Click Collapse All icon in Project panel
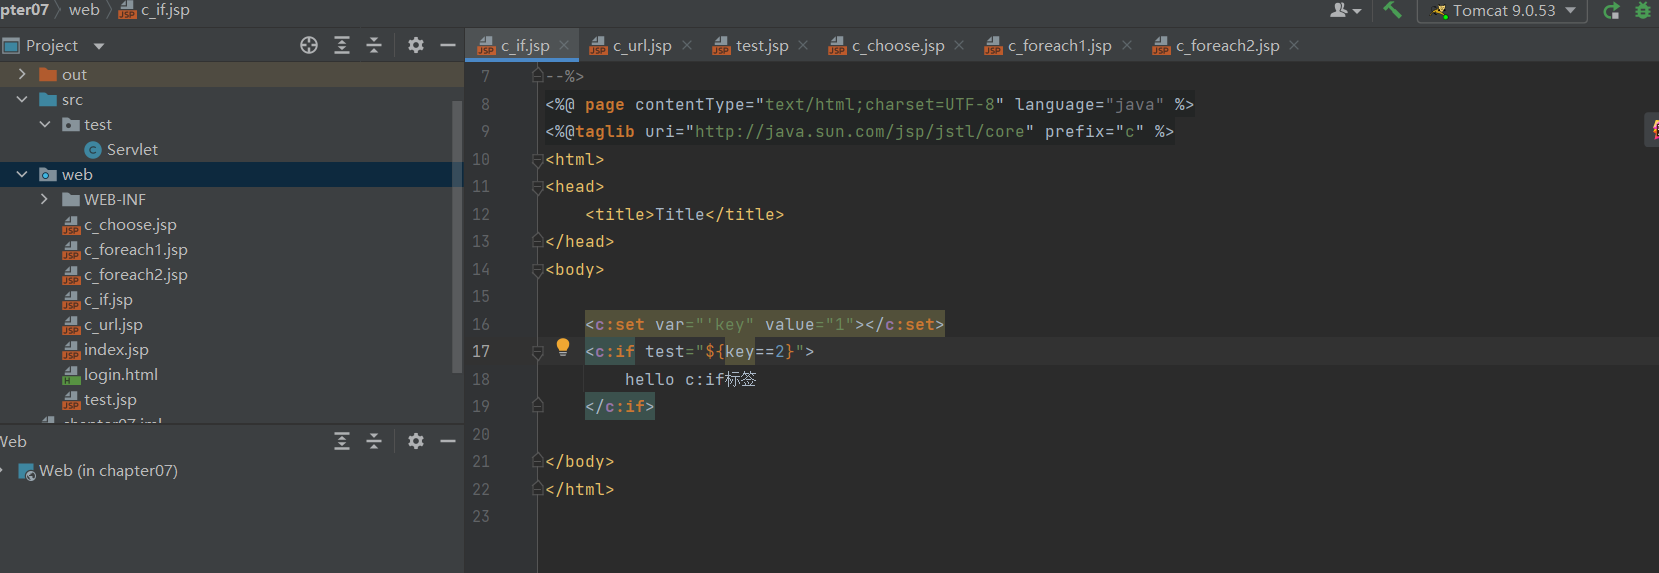 374,45
